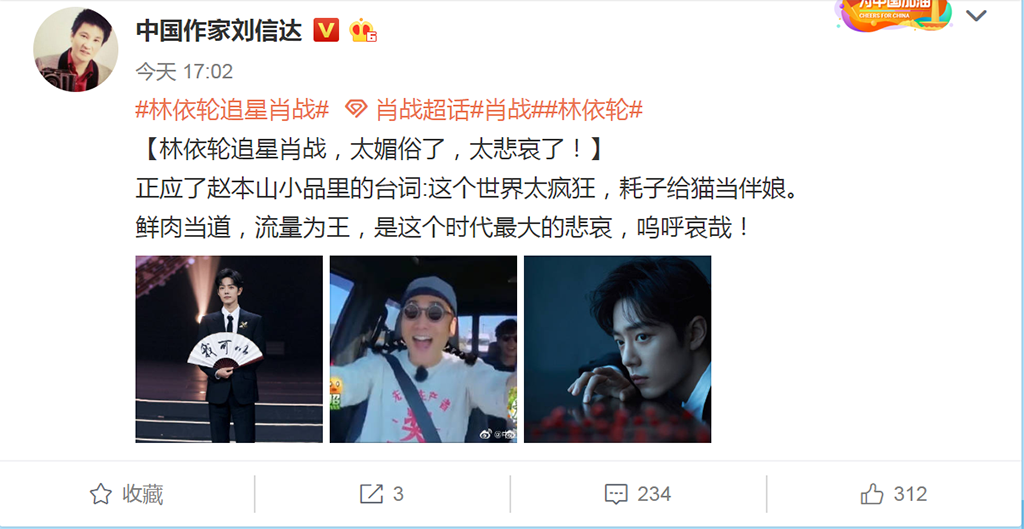The height and width of the screenshot is (529, 1024).
Task: Open hashtag #林依轮追星肖战#
Action: coord(232,110)
